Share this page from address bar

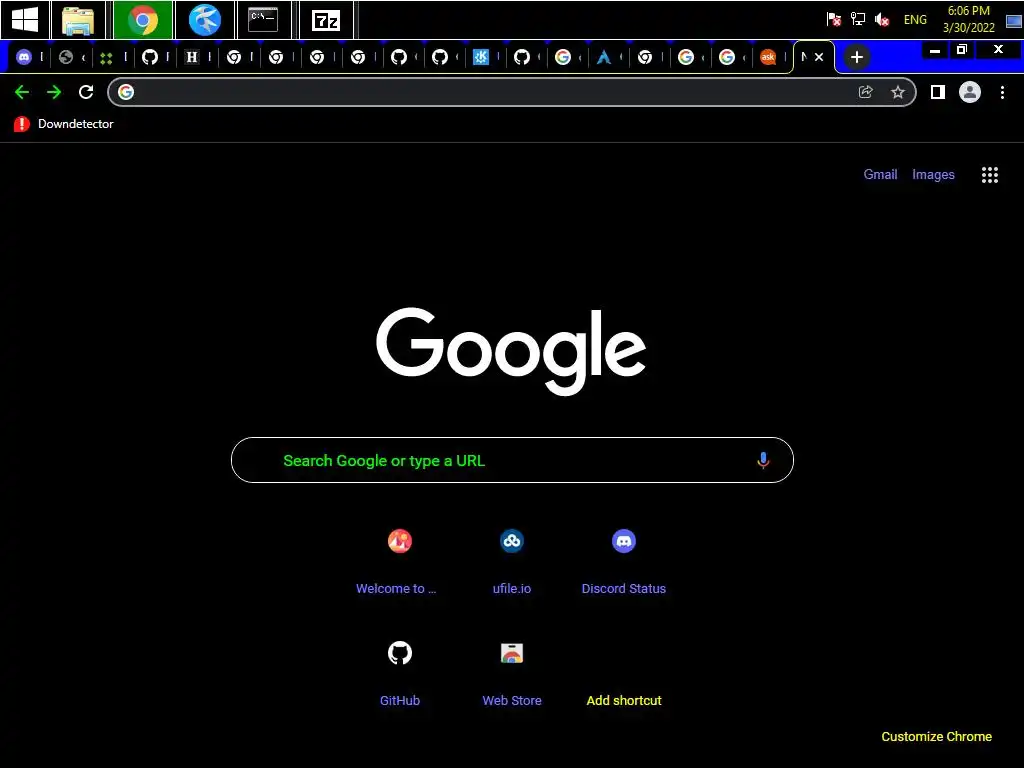866,92
